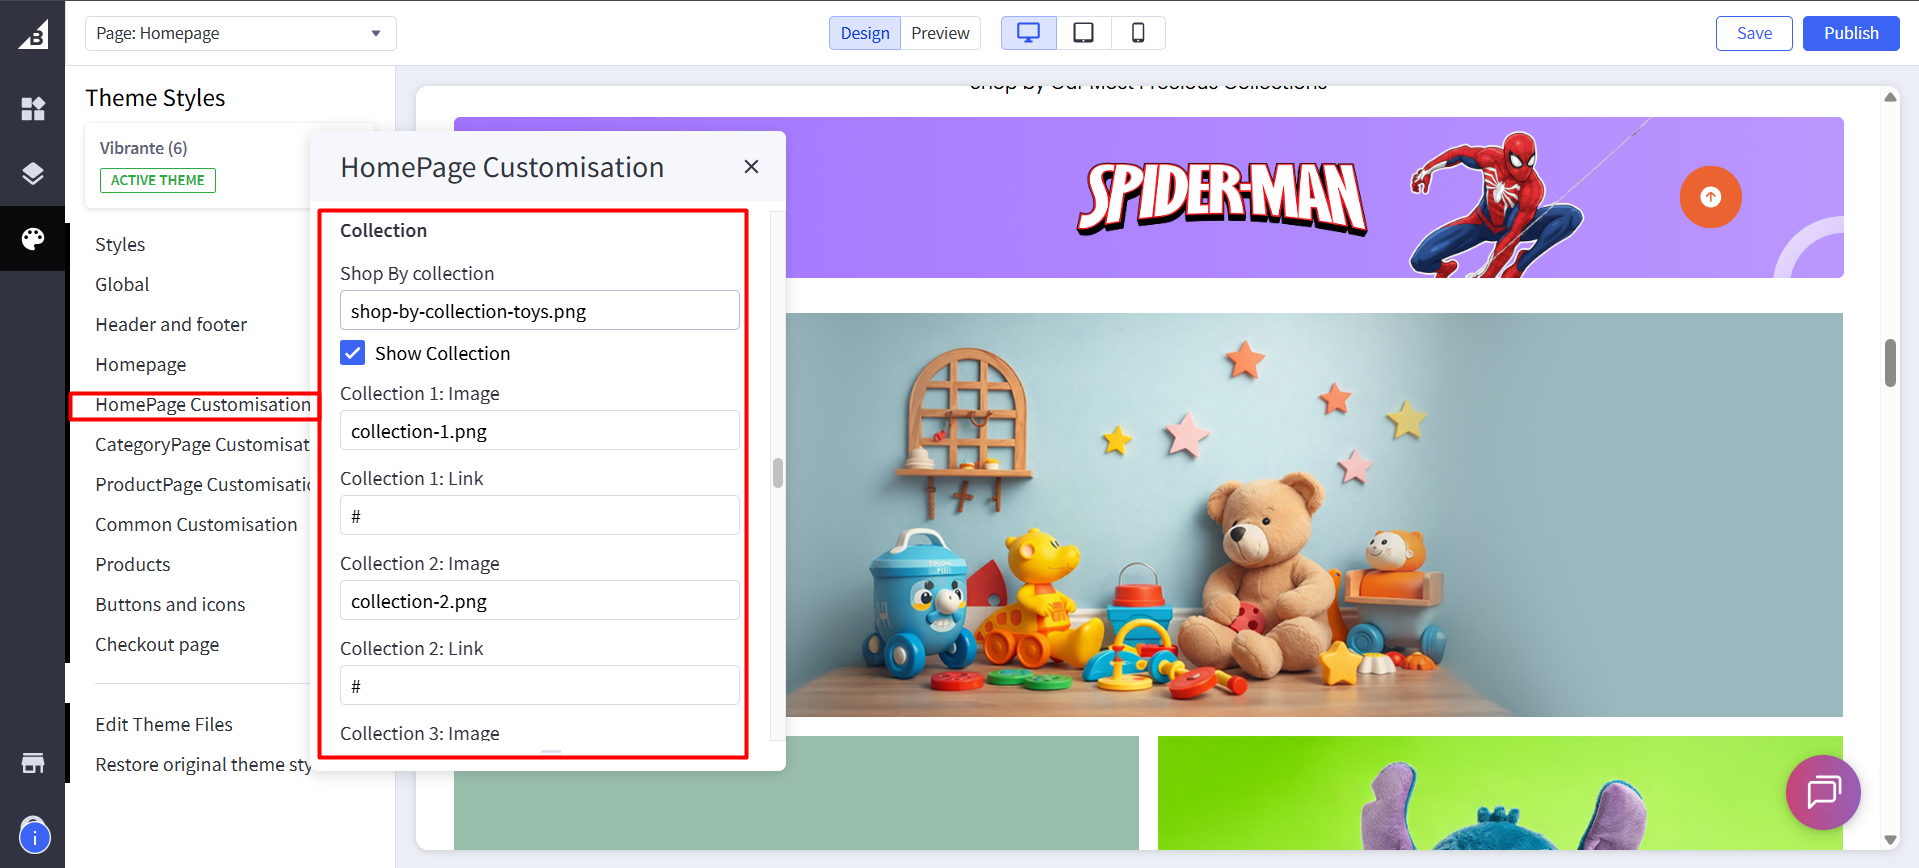This screenshot has height=868, width=1919.
Task: Click the customisation panel scrollbar thumb
Action: point(777,473)
